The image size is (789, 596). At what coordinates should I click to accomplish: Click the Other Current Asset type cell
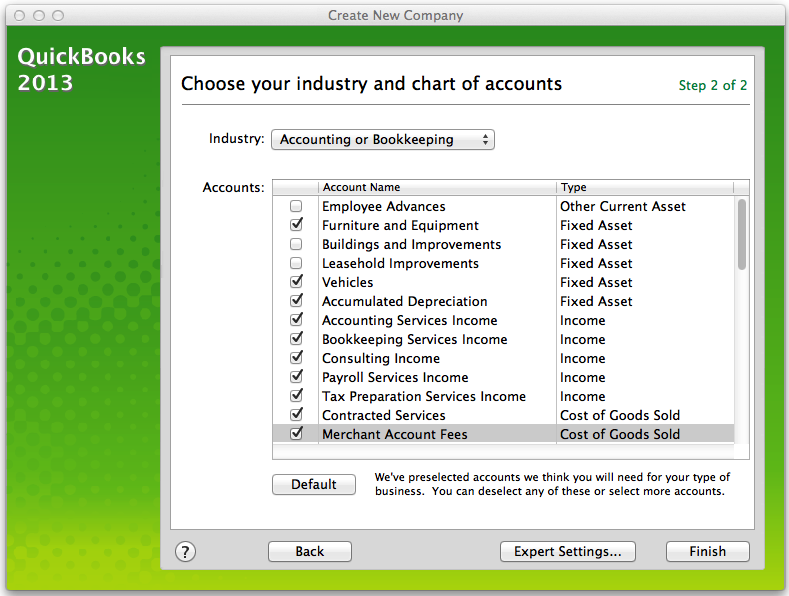coord(622,206)
